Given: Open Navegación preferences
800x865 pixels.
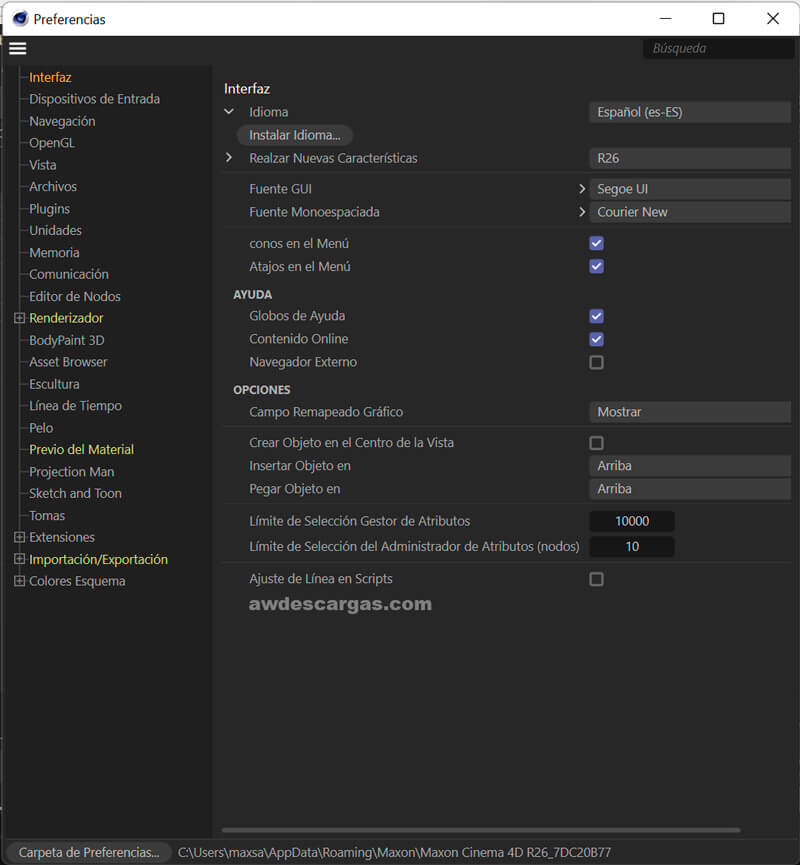Looking at the screenshot, I should point(62,121).
